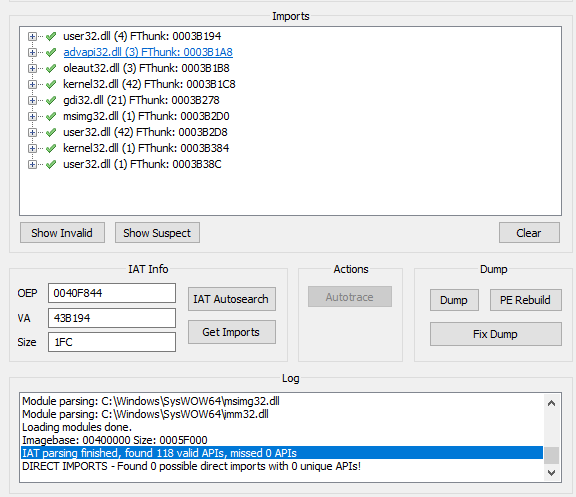576x497 pixels.
Task: Expand the user32.dll (42) import node
Action: (x=32, y=132)
